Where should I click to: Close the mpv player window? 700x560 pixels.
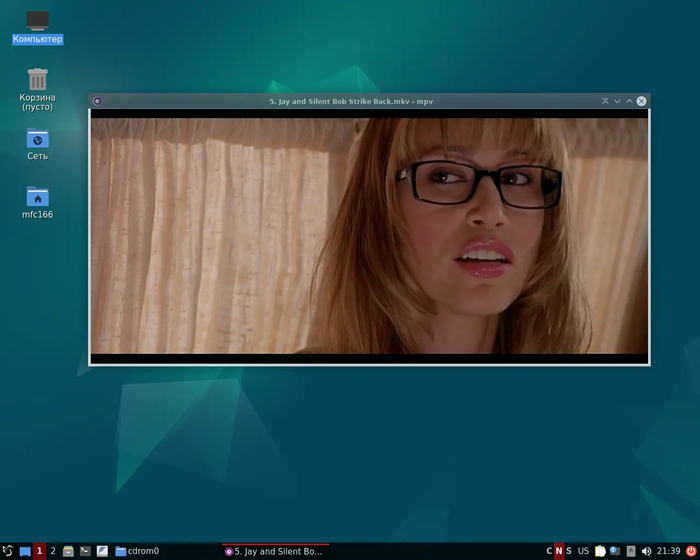tap(641, 101)
